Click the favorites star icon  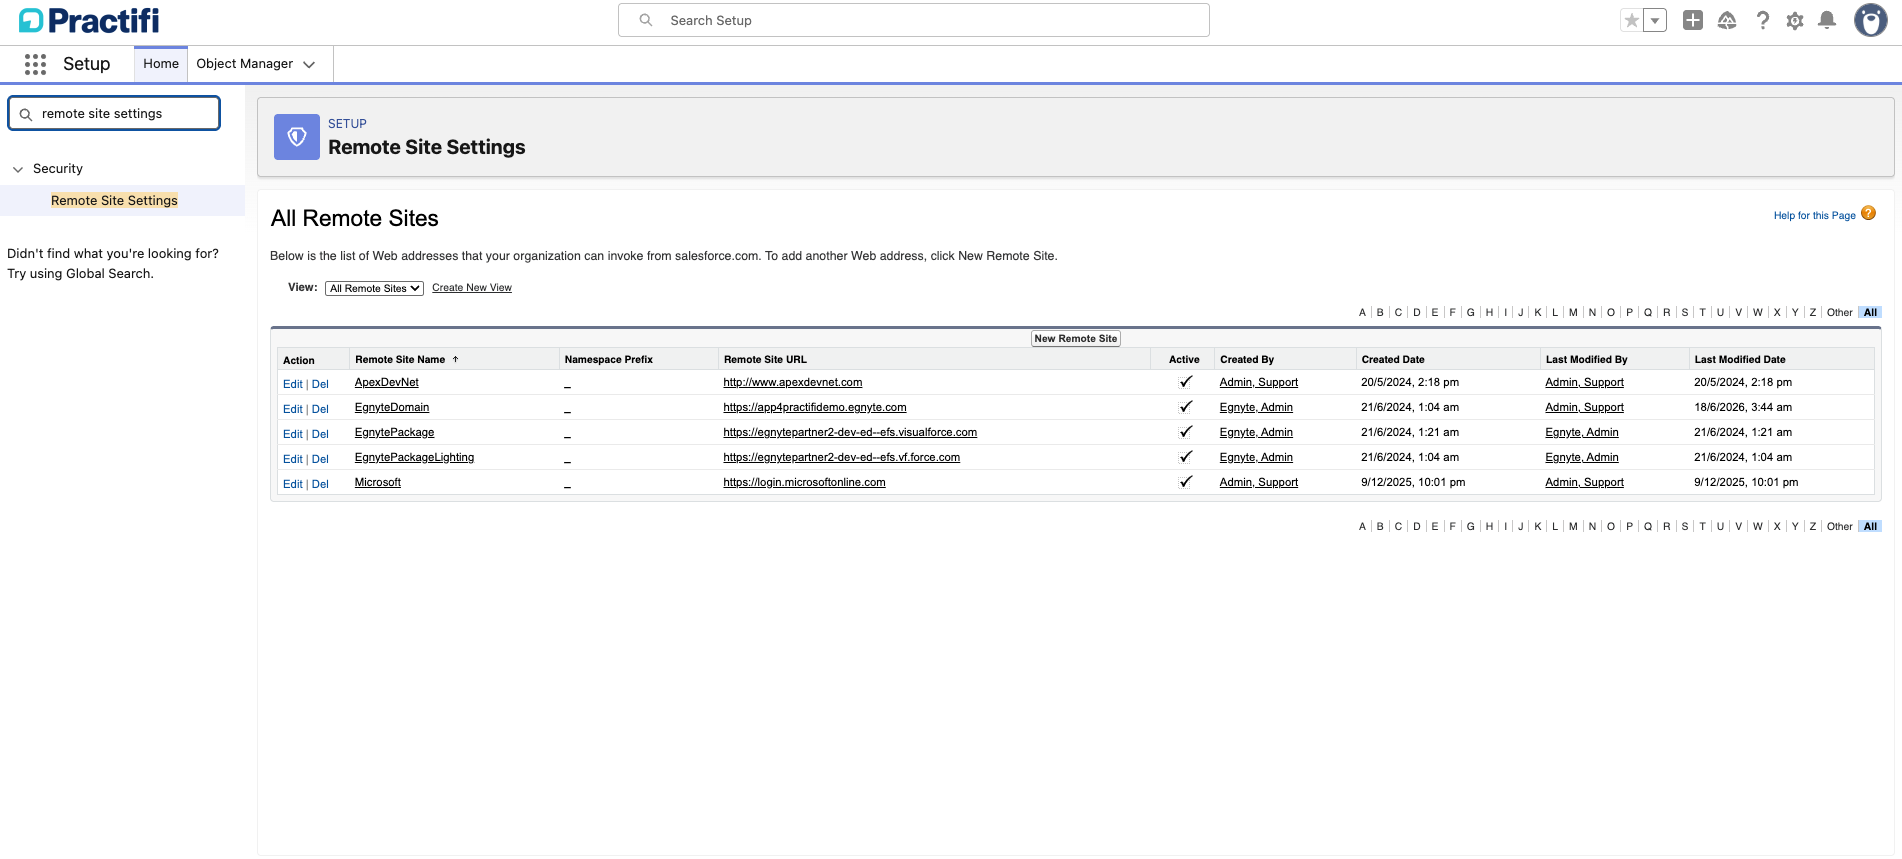pyautogui.click(x=1631, y=20)
